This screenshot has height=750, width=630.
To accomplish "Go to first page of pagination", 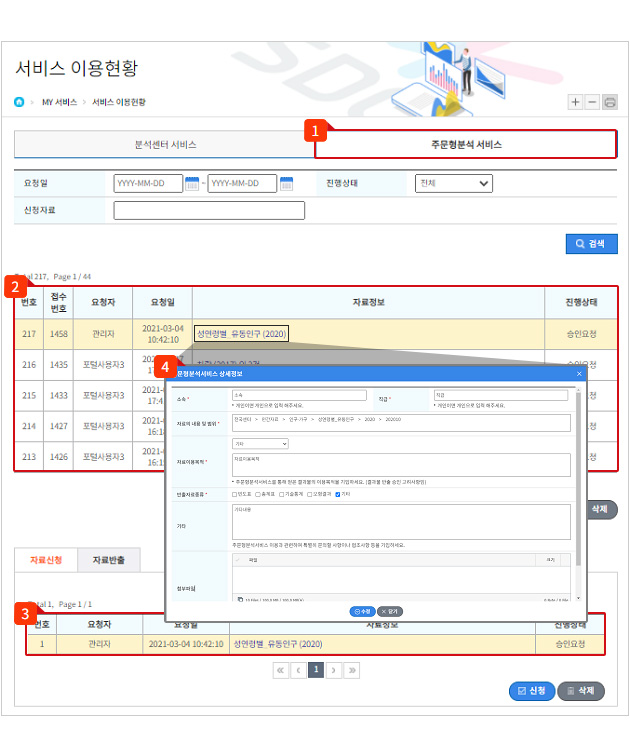I will point(280,670).
